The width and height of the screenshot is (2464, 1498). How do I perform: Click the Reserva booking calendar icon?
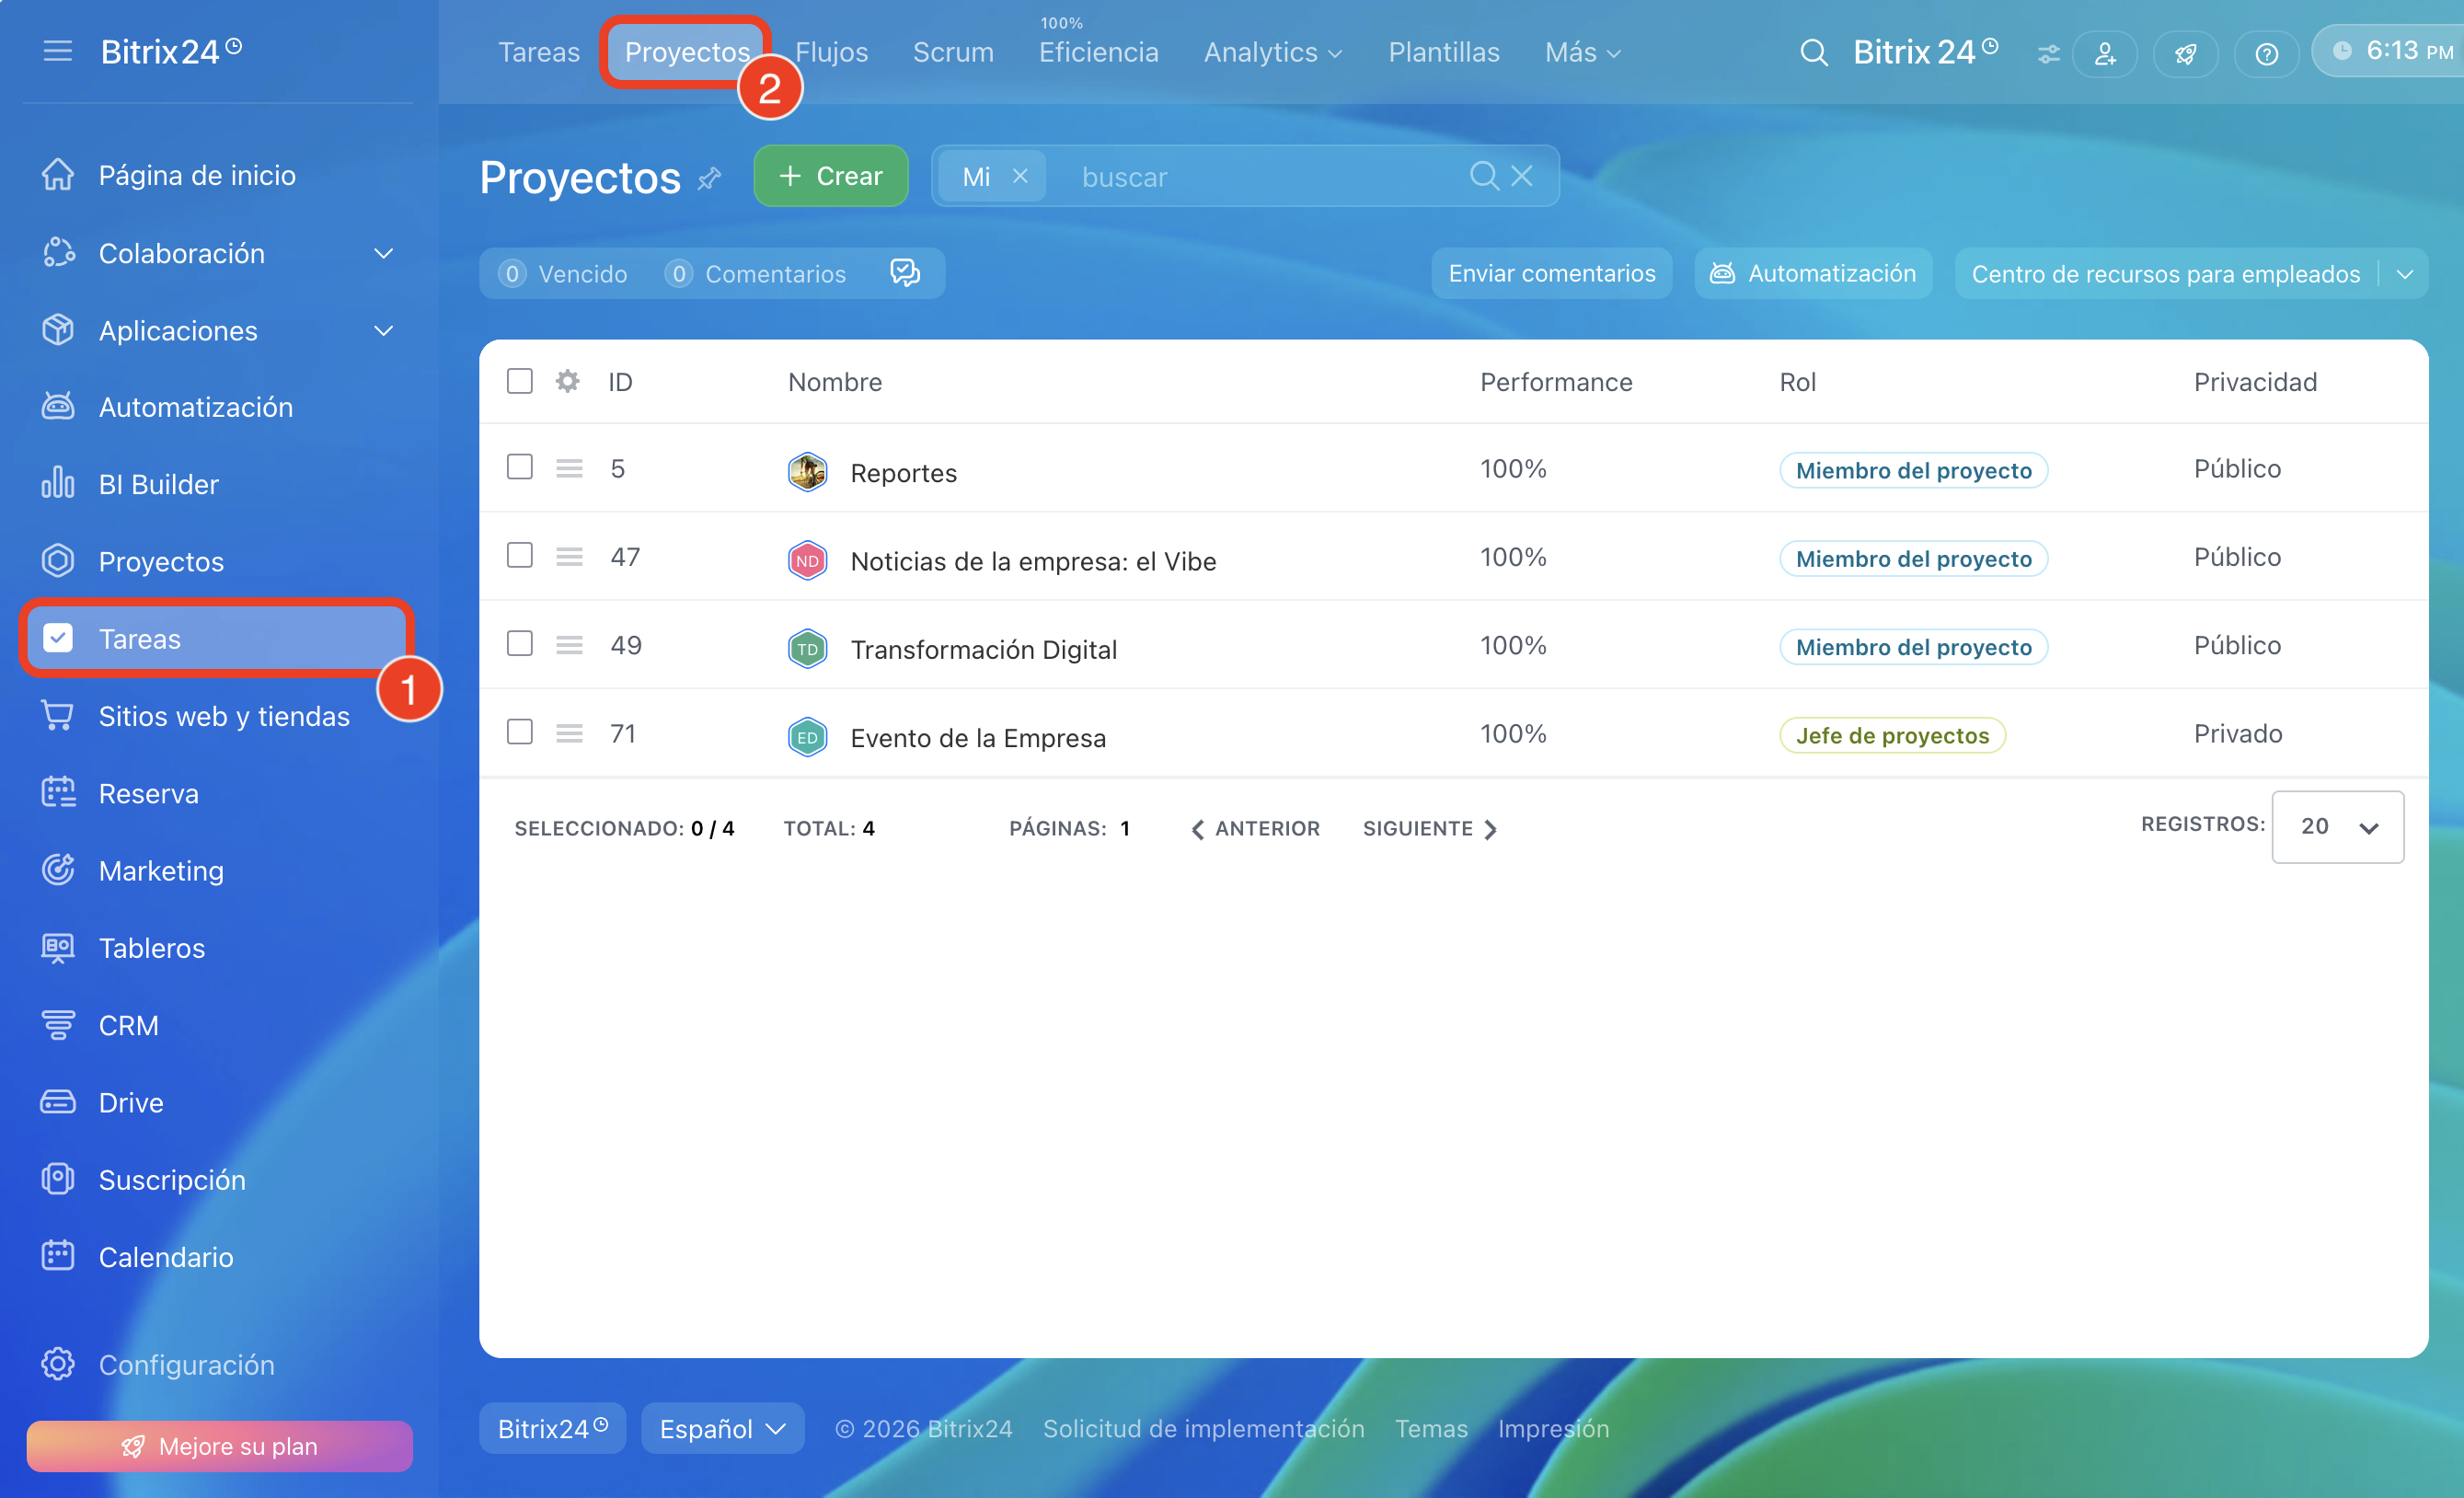tap(58, 793)
